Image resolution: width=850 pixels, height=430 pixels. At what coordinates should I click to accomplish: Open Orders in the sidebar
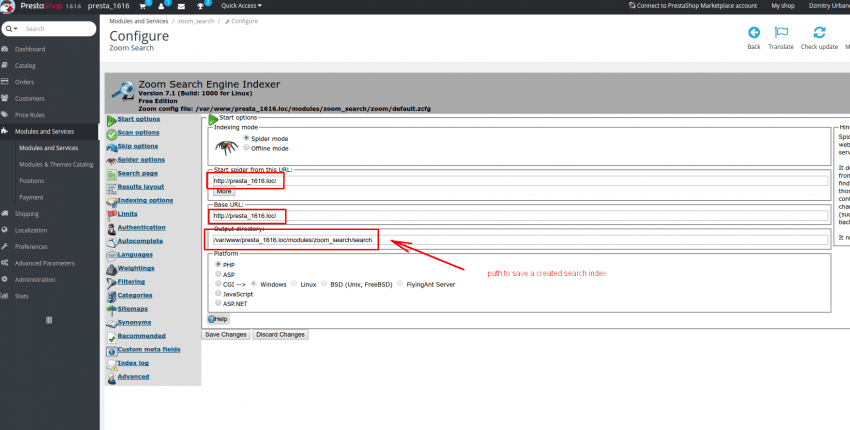point(24,82)
